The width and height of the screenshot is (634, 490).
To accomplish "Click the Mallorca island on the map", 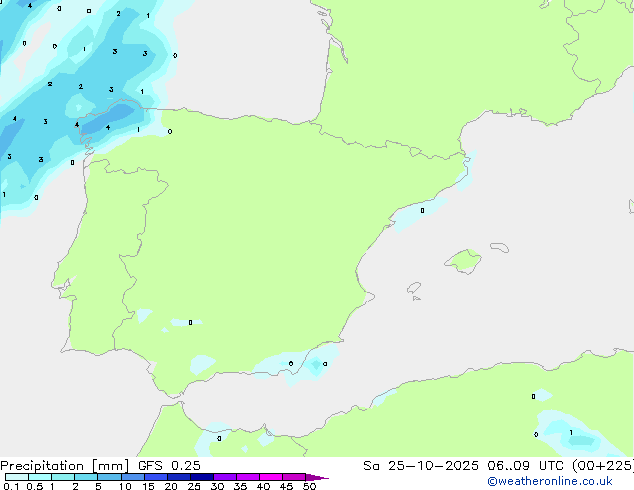I will click(x=463, y=261).
